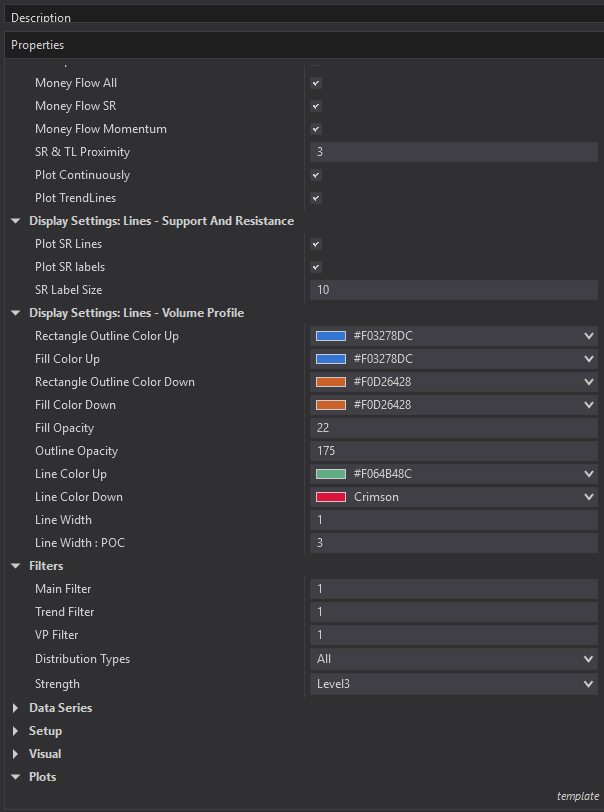Expand the Visual section
This screenshot has width=604, height=812.
point(16,754)
